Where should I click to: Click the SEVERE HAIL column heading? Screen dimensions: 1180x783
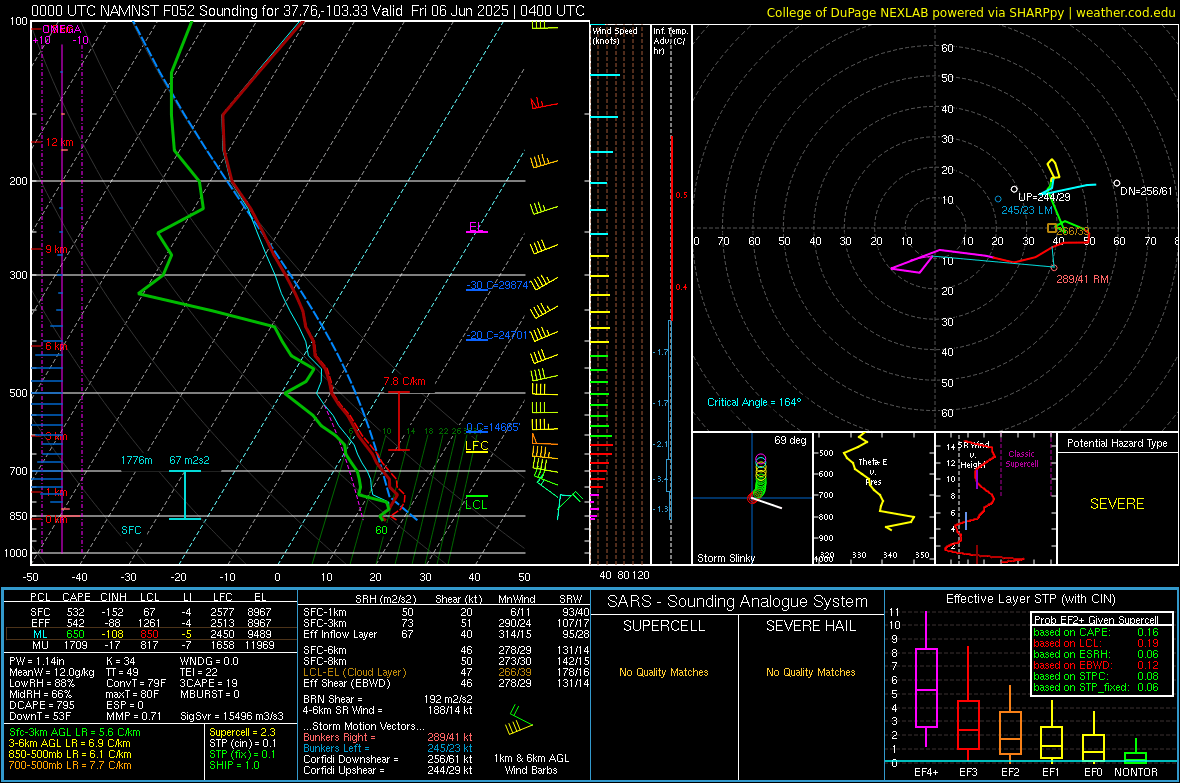[x=811, y=626]
